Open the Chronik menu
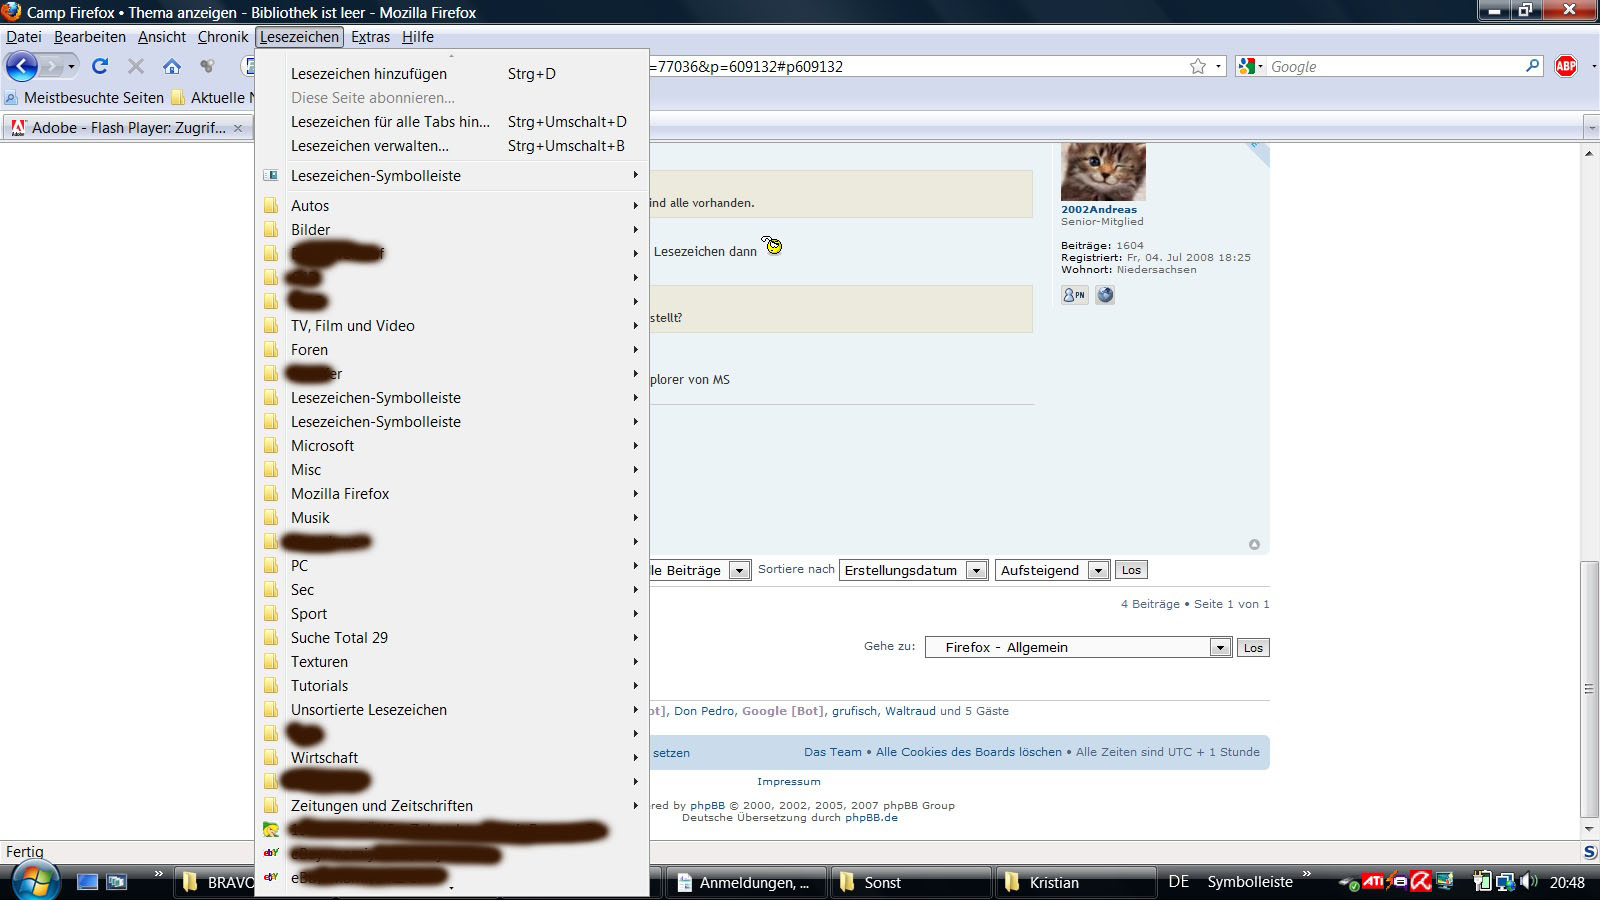 (x=223, y=37)
